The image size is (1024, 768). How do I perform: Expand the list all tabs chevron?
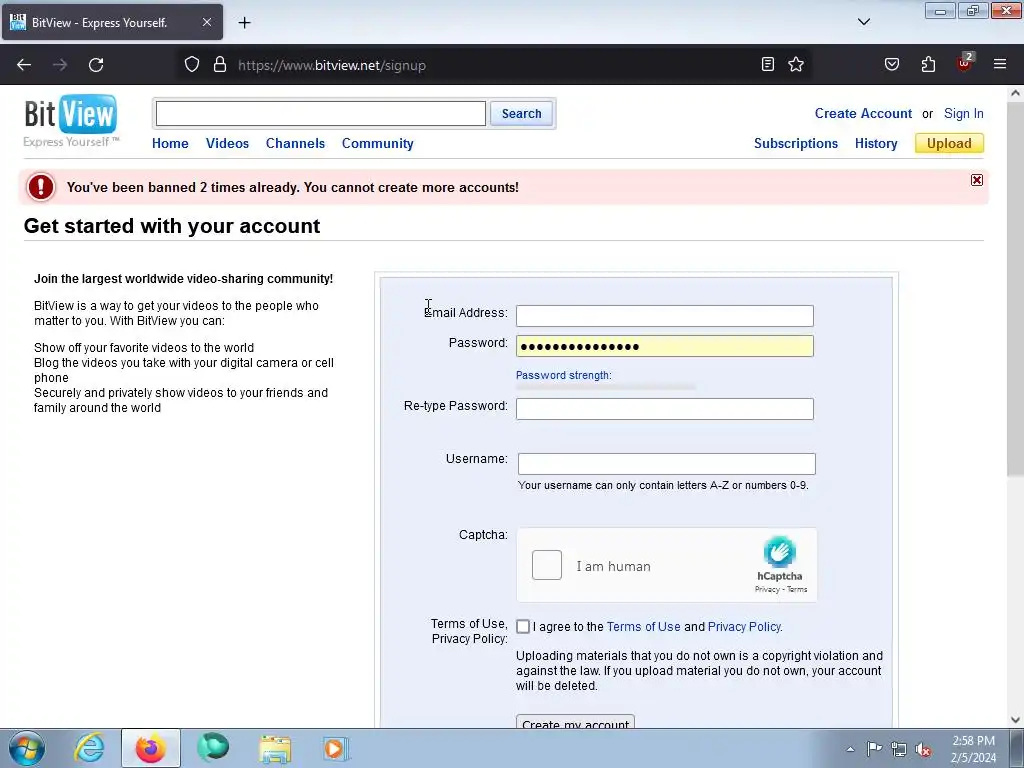863,22
